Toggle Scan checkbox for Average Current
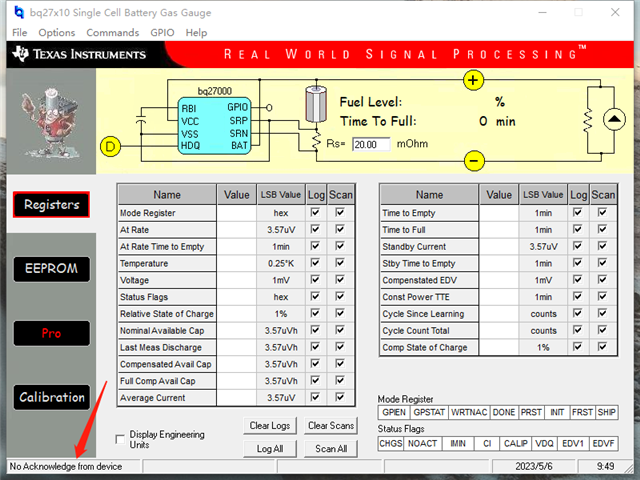The image size is (640, 480). point(340,397)
